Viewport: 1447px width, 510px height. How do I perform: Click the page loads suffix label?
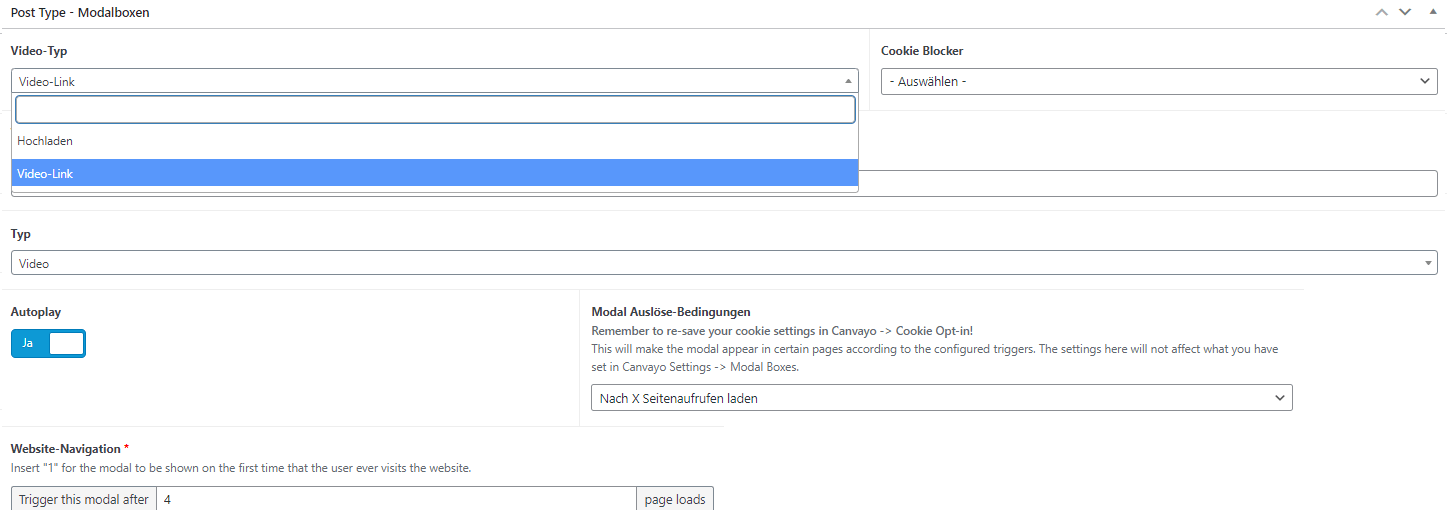pyautogui.click(x=675, y=499)
